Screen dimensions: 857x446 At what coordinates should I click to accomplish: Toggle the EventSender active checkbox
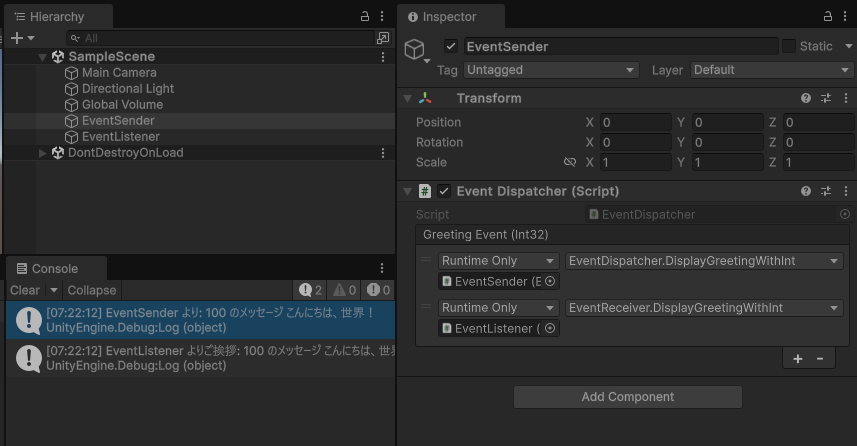[451, 46]
